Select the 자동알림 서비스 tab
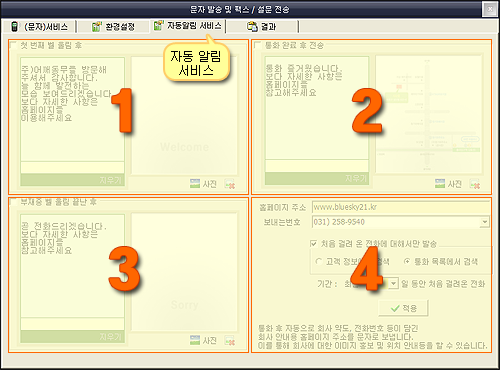The width and height of the screenshot is (500, 370). coord(188,26)
